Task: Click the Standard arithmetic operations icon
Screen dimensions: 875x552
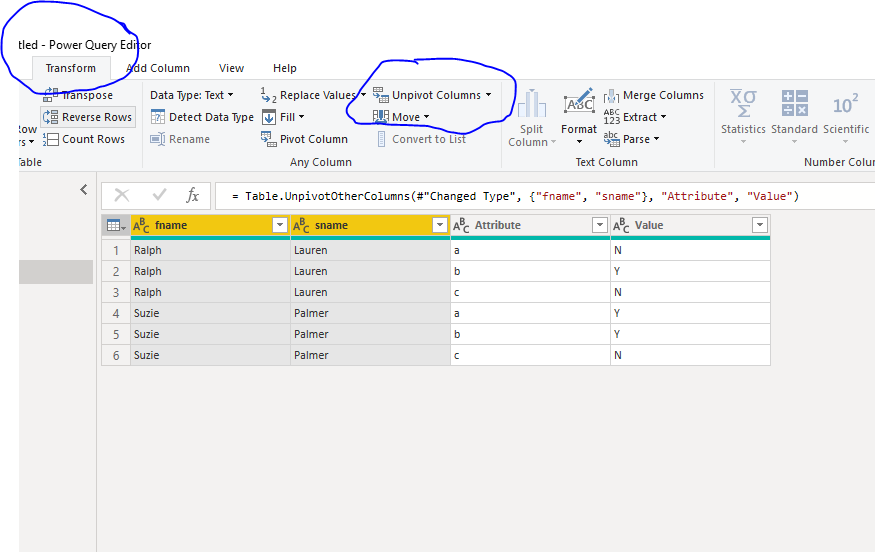Action: (x=795, y=103)
